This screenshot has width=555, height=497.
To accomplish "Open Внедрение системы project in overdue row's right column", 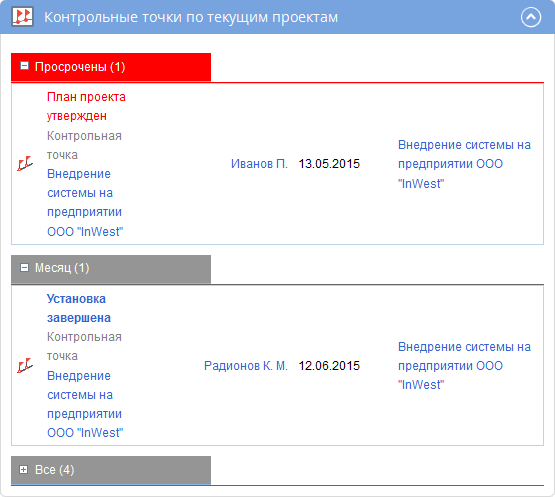I will tap(464, 164).
